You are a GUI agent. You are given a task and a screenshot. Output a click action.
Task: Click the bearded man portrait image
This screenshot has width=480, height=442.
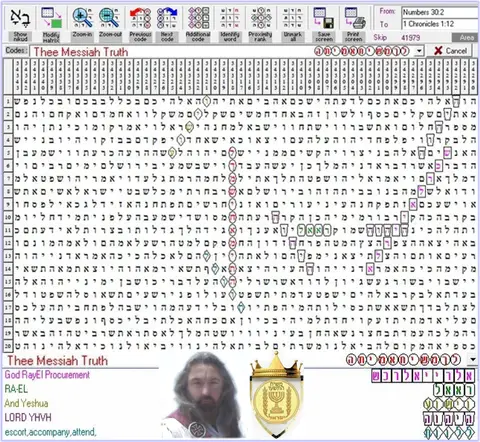[x=203, y=396]
